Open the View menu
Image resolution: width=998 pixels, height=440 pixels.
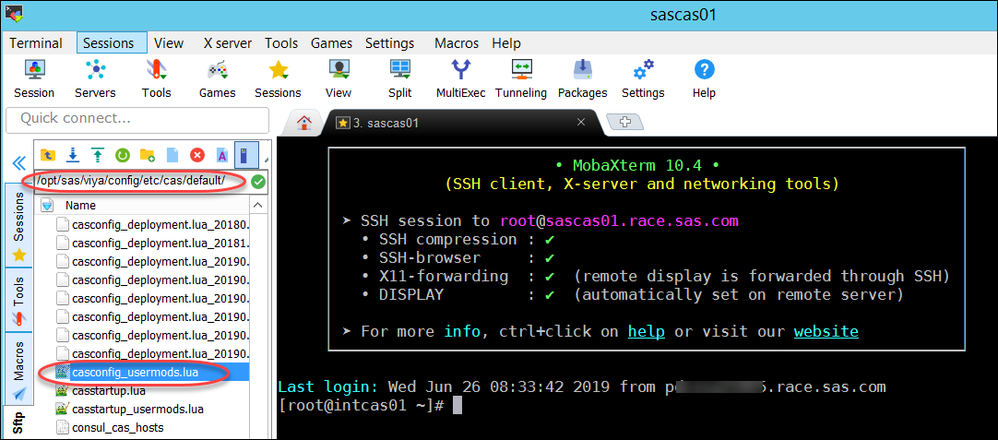click(169, 43)
